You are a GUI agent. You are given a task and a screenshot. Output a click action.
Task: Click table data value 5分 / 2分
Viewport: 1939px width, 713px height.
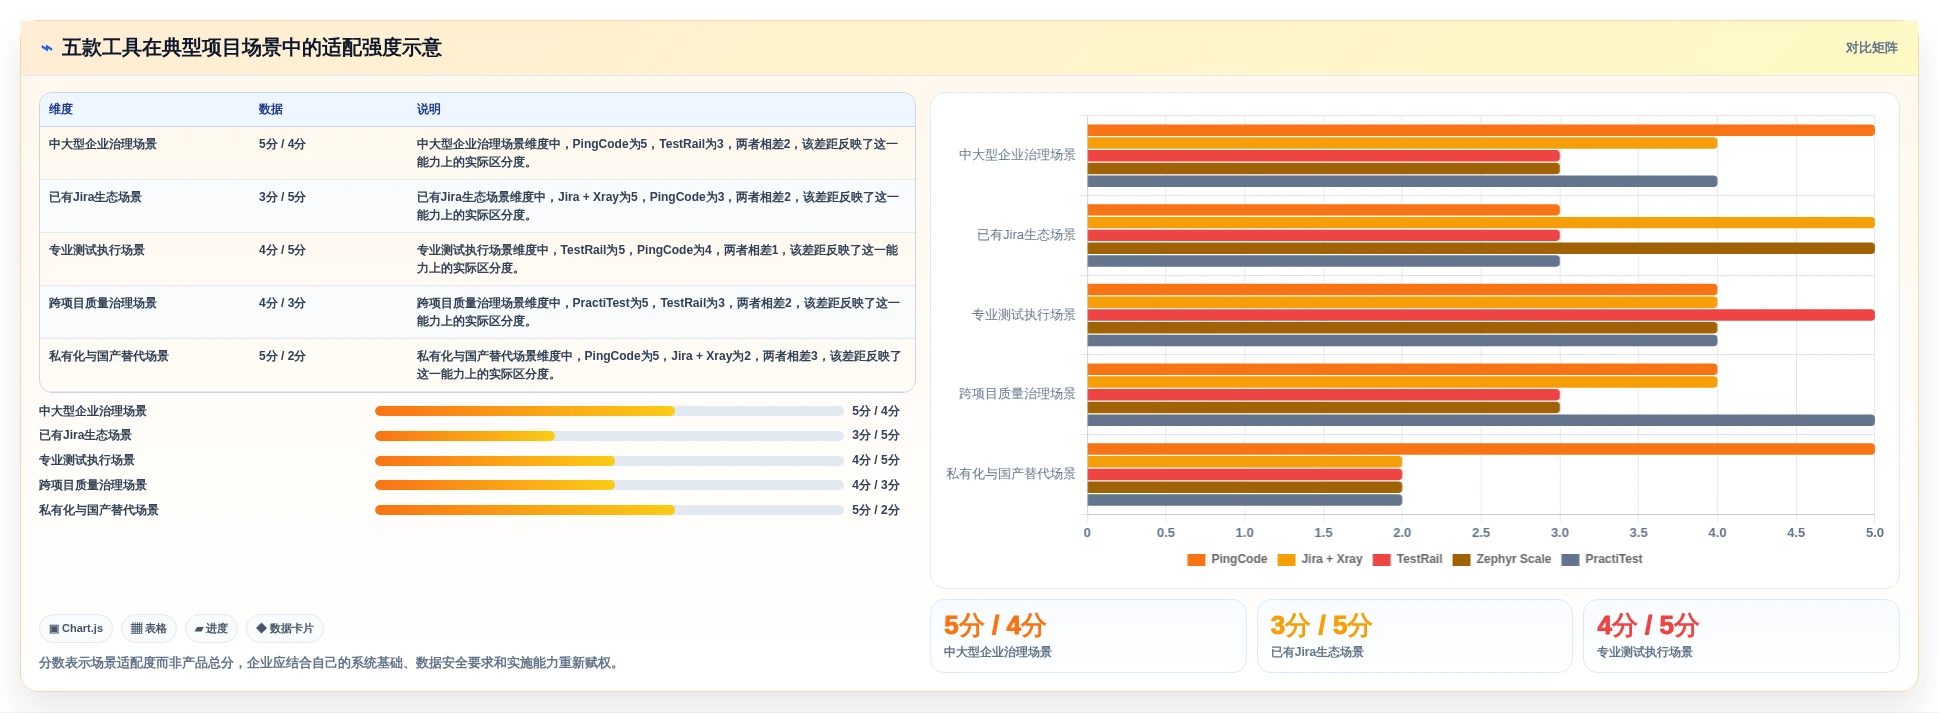(x=282, y=356)
